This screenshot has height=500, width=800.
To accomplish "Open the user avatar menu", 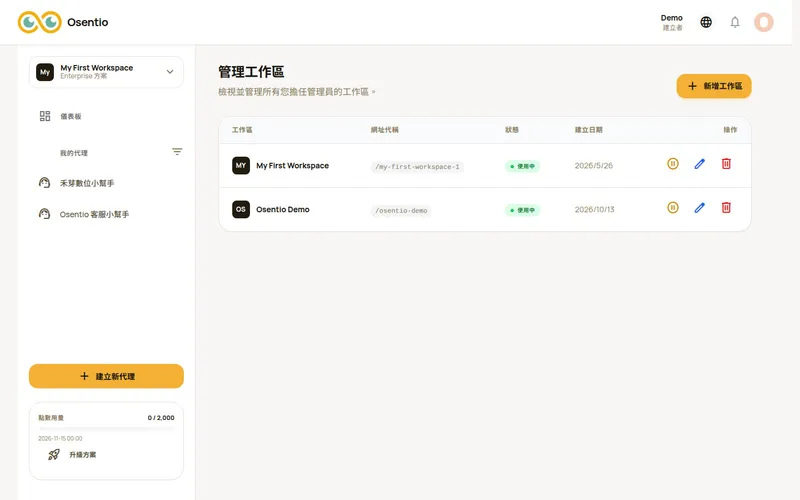I will (764, 22).
